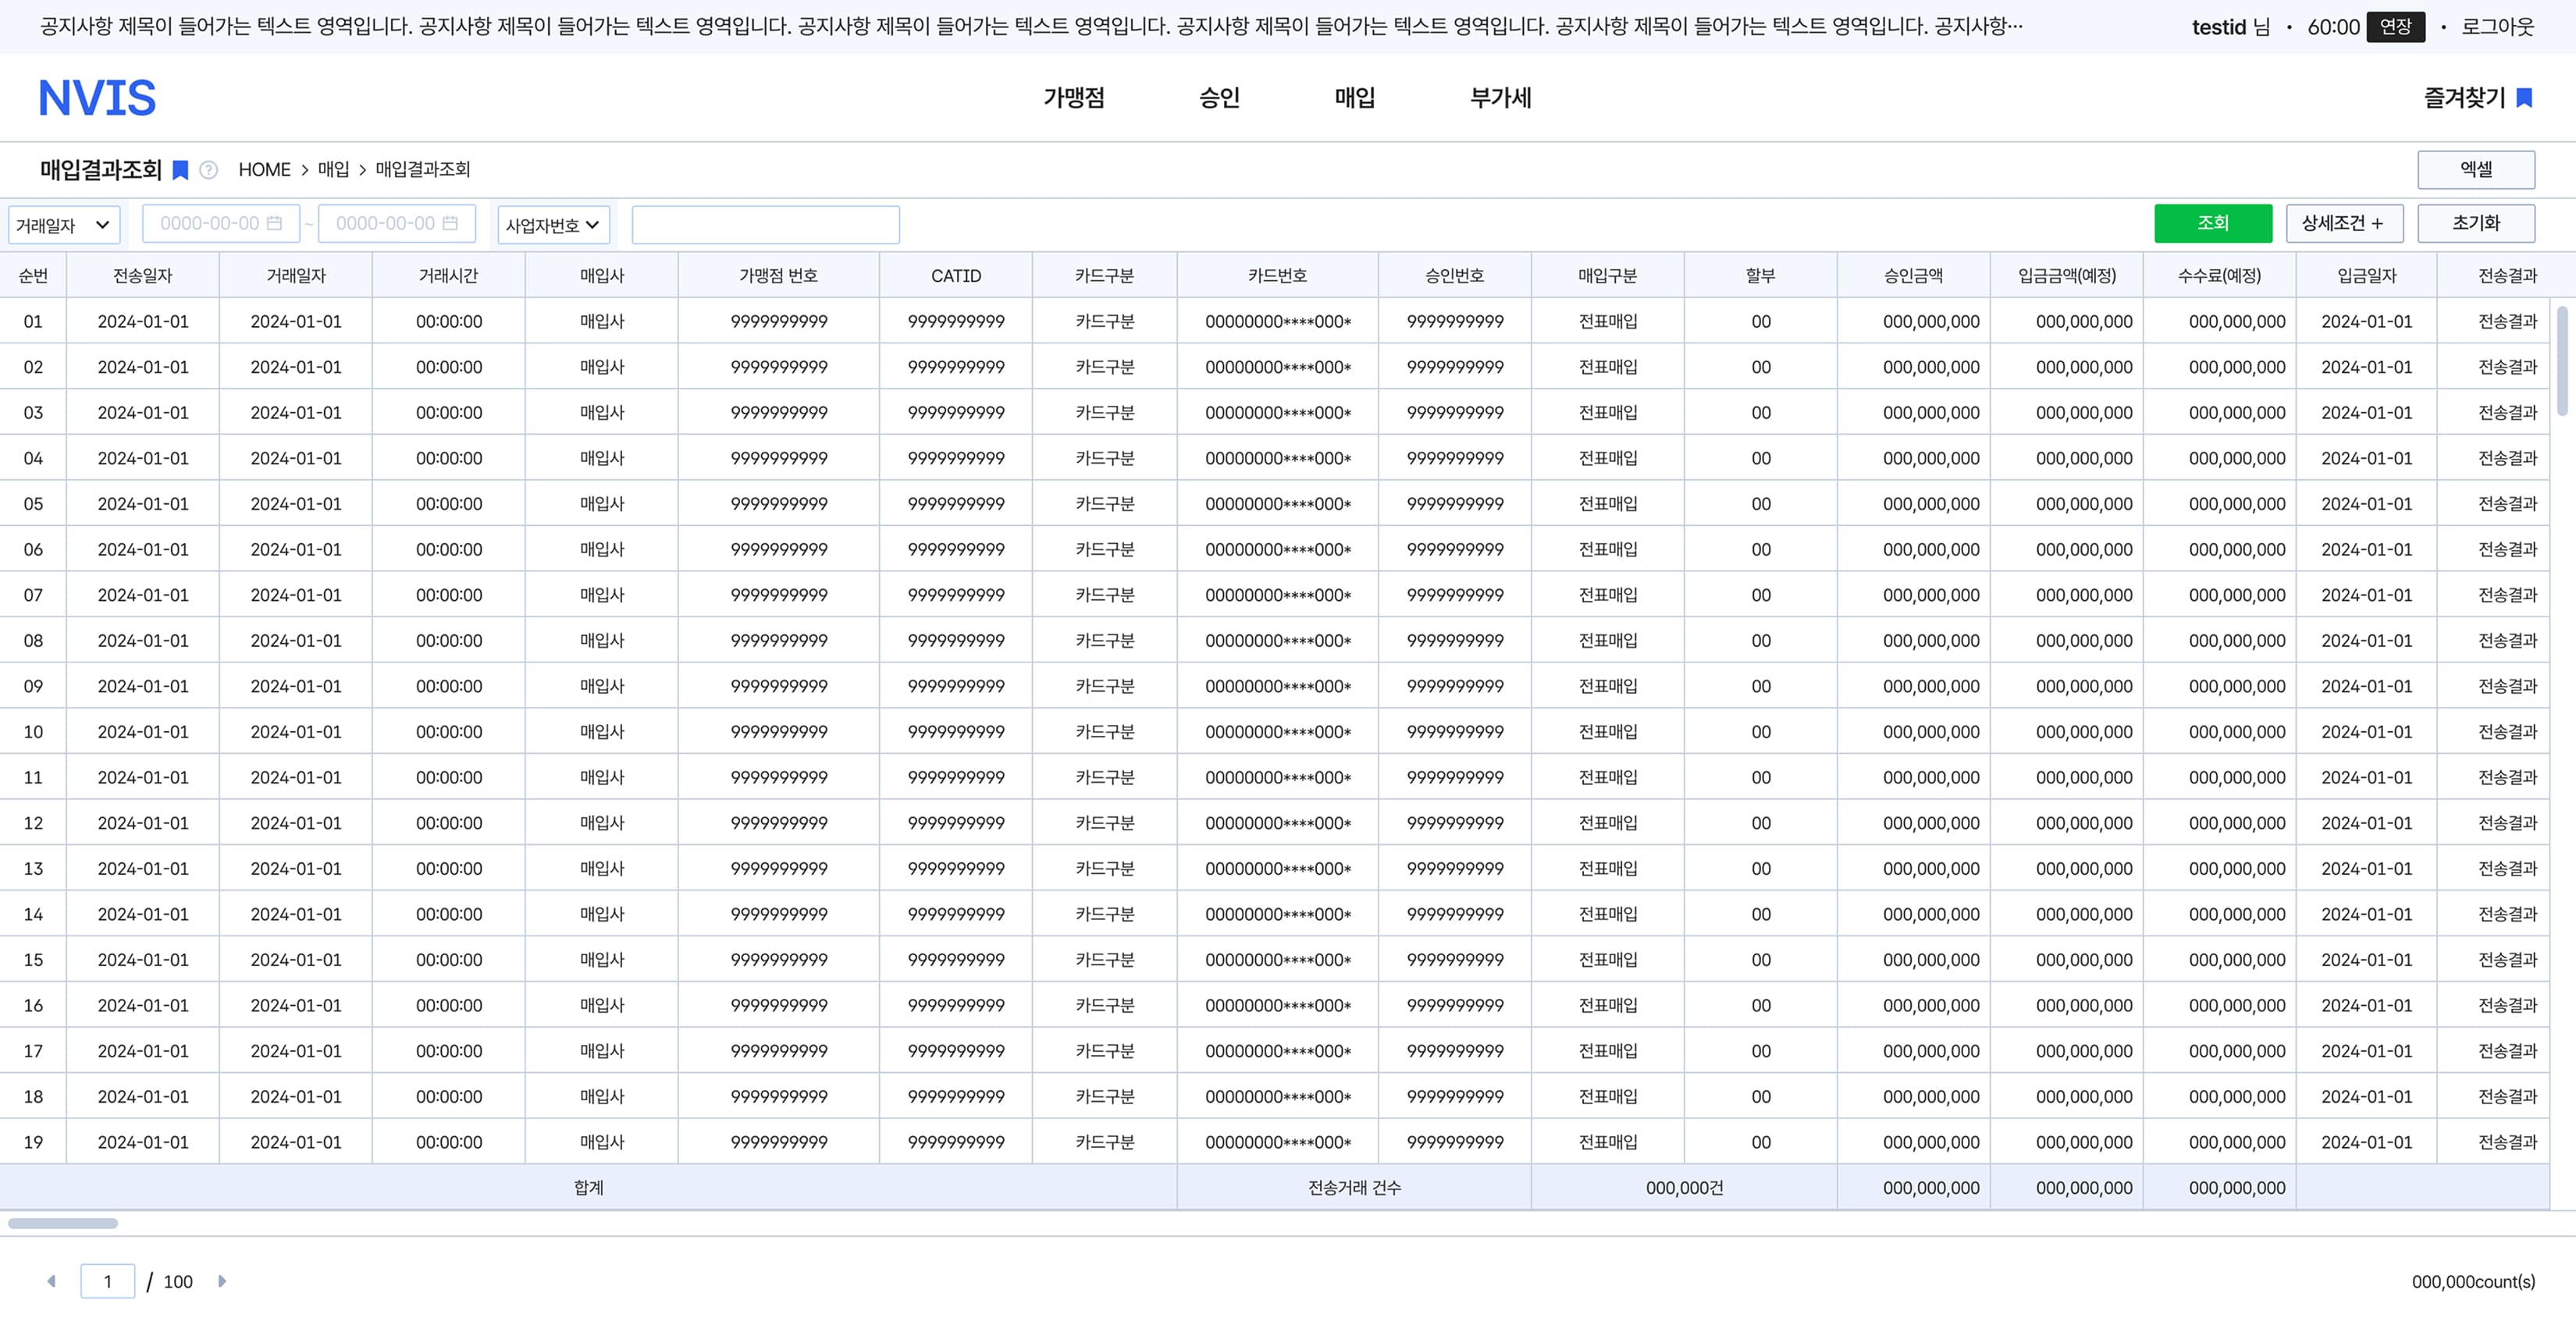Click the 카드번호 column header
Image resolution: width=2576 pixels, height=1325 pixels.
1278,276
